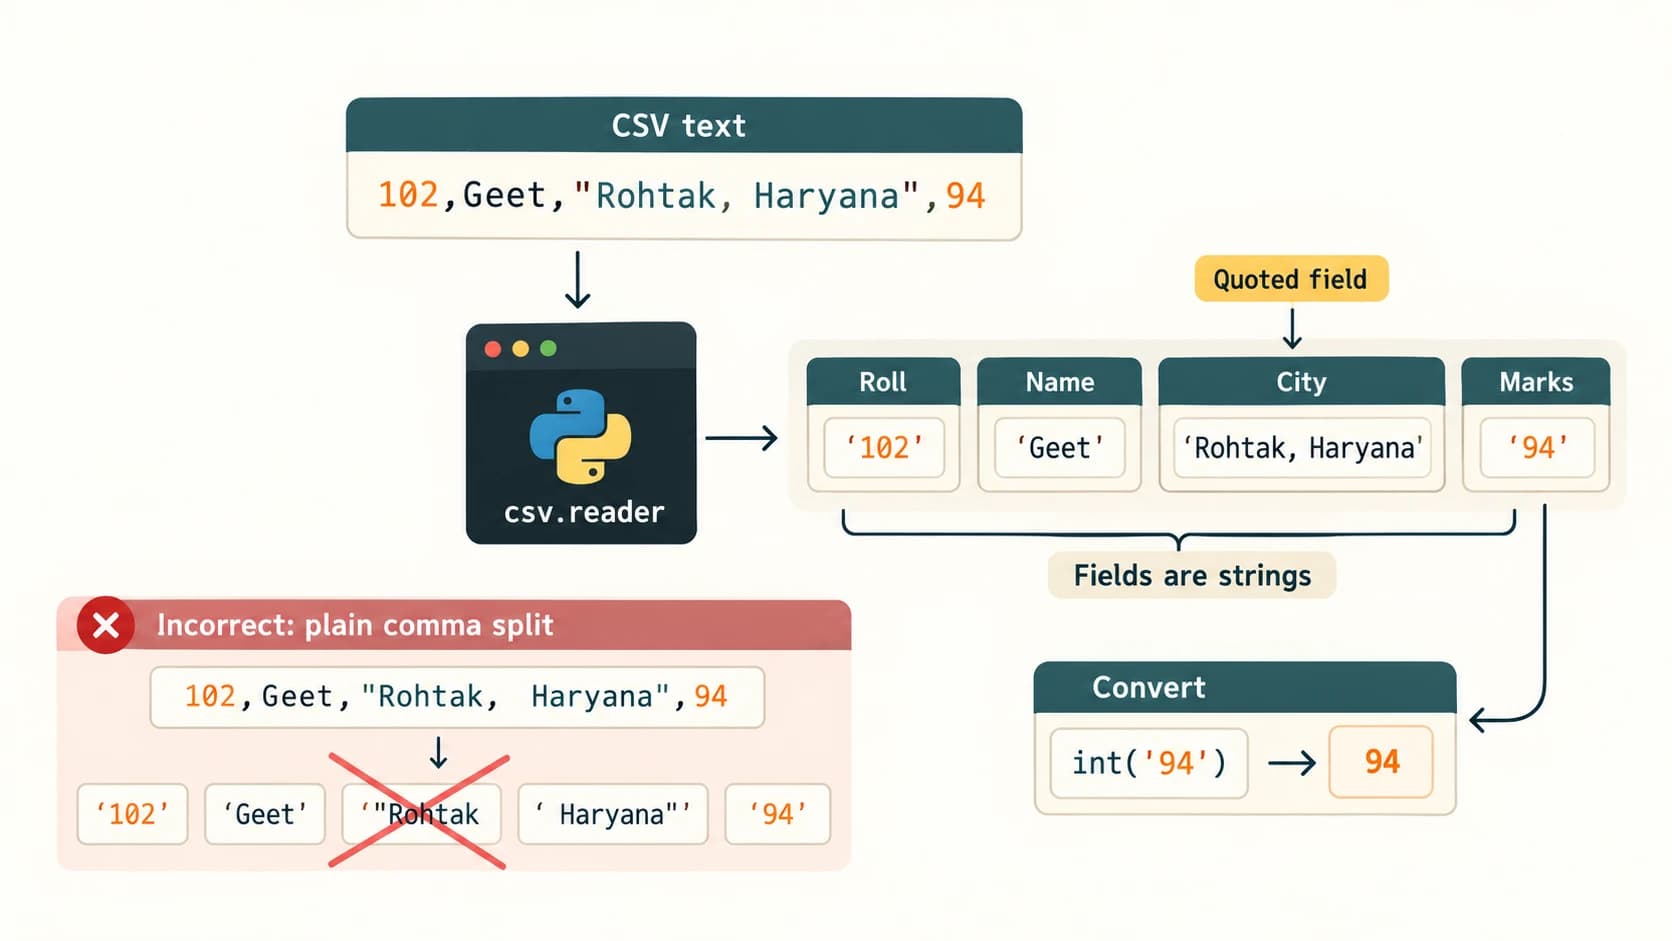The image size is (1672, 941).
Task: Click the green dot in csv.reader window
Action: tap(548, 349)
